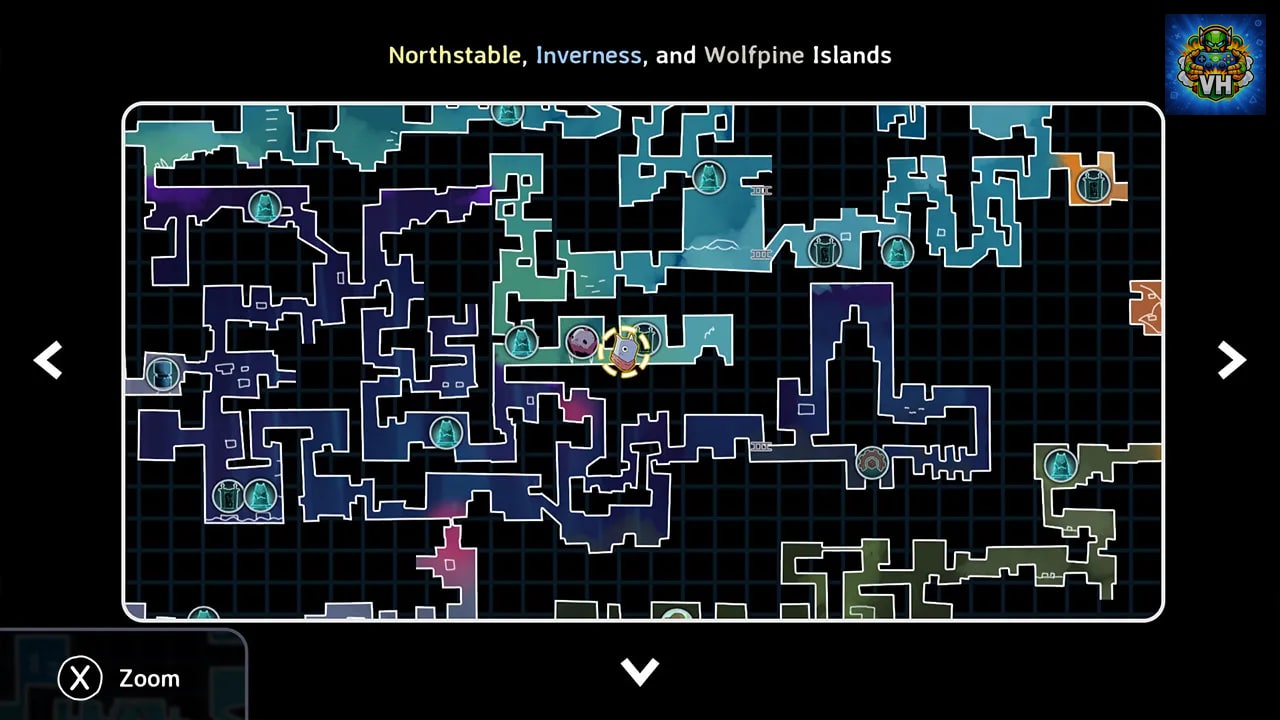Select the statue icon left of the purple creature

point(521,342)
